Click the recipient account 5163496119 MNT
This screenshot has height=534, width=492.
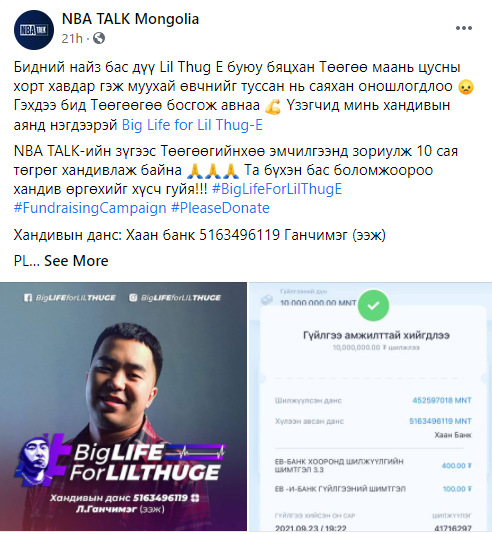[440, 421]
